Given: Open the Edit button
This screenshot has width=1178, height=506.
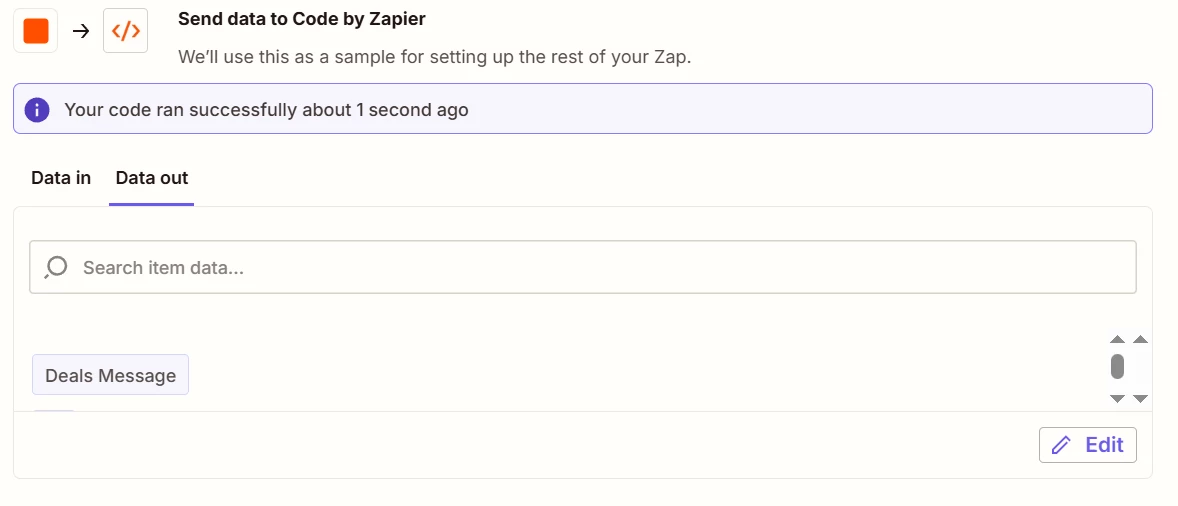Looking at the screenshot, I should pyautogui.click(x=1087, y=445).
